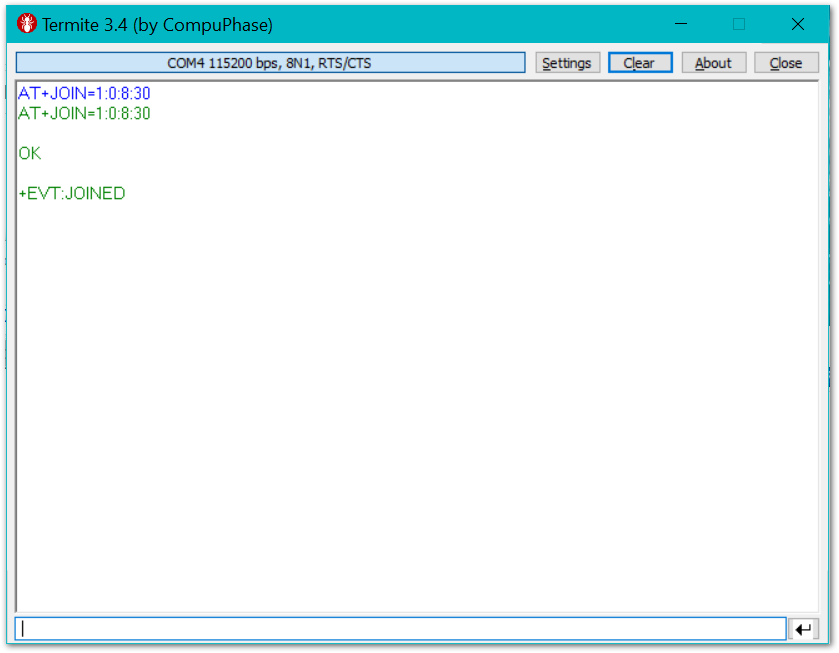Clear the terminal output
Viewport: 839px width, 653px height.
[640, 63]
